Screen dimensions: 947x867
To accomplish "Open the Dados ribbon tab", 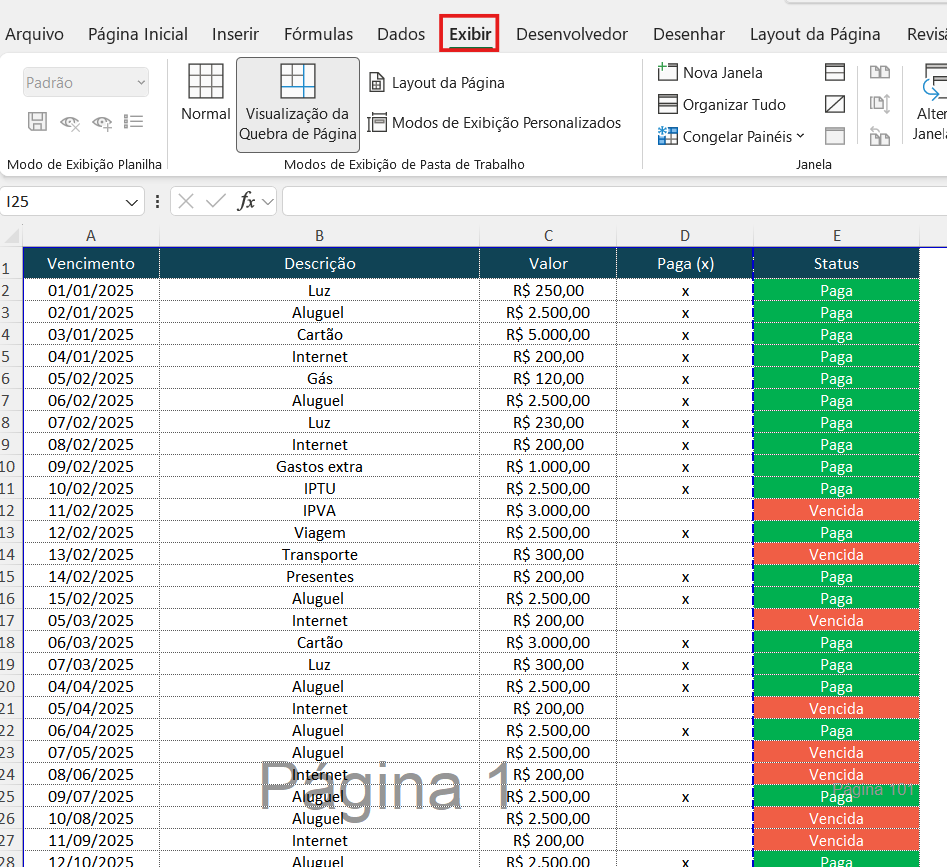I will pos(400,33).
